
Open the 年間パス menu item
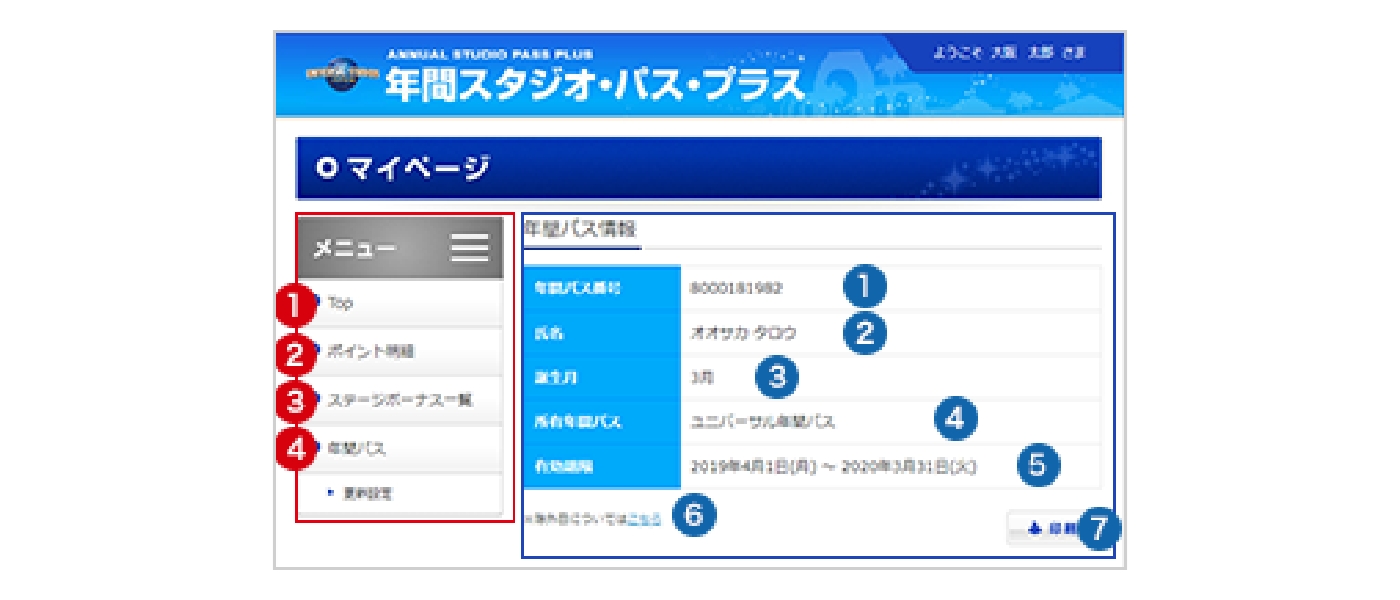coord(400,449)
